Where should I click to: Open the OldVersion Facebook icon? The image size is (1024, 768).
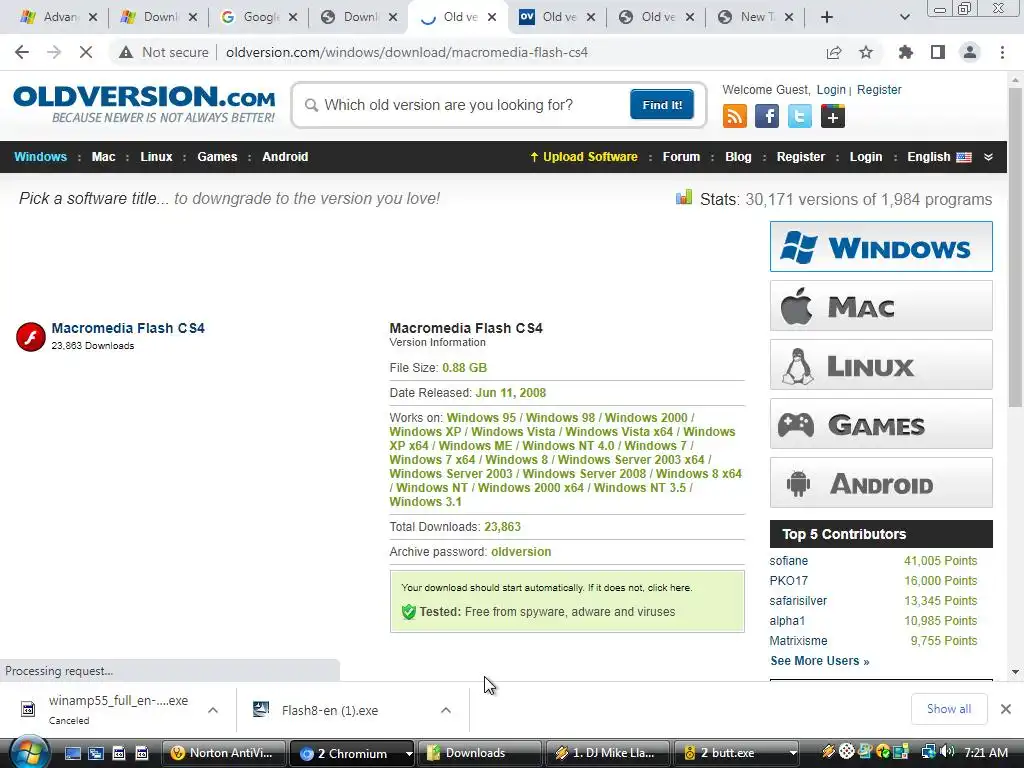tap(767, 116)
